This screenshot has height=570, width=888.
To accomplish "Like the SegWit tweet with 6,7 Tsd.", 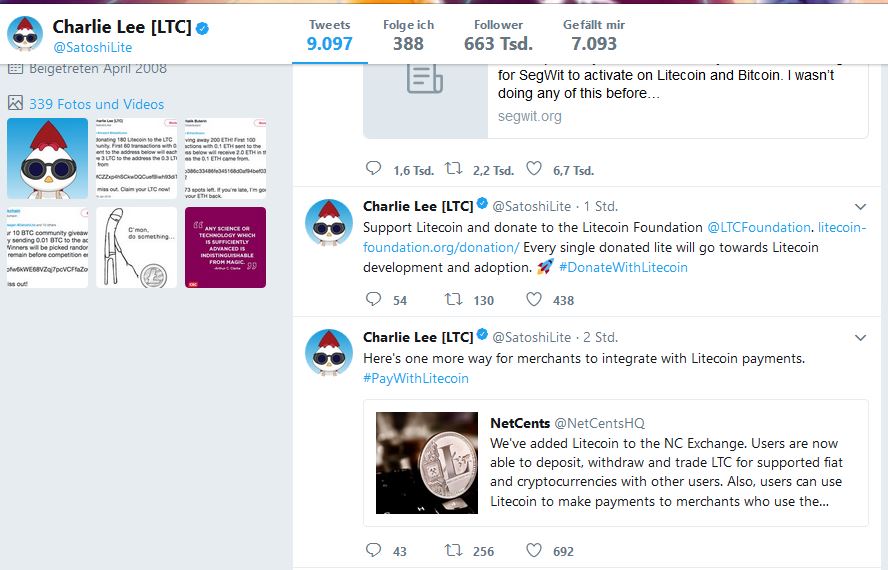I will click(533, 168).
